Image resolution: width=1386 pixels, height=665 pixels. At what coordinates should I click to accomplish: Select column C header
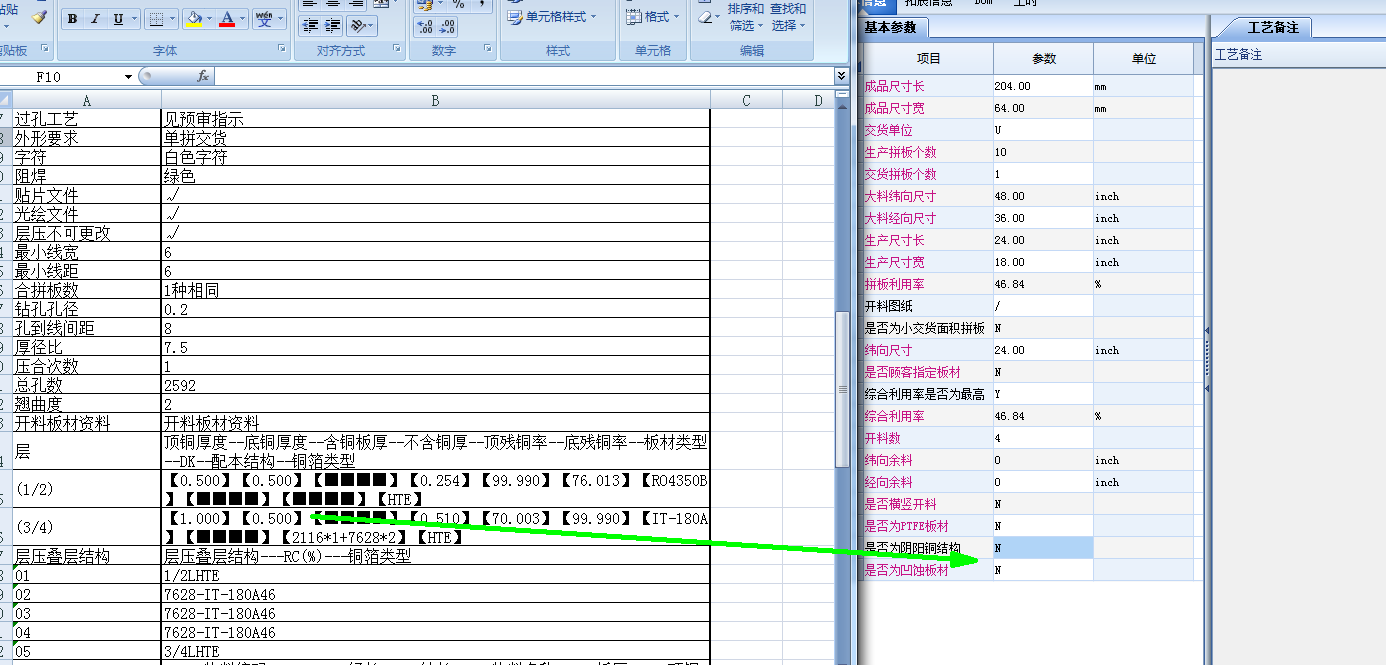tap(746, 100)
